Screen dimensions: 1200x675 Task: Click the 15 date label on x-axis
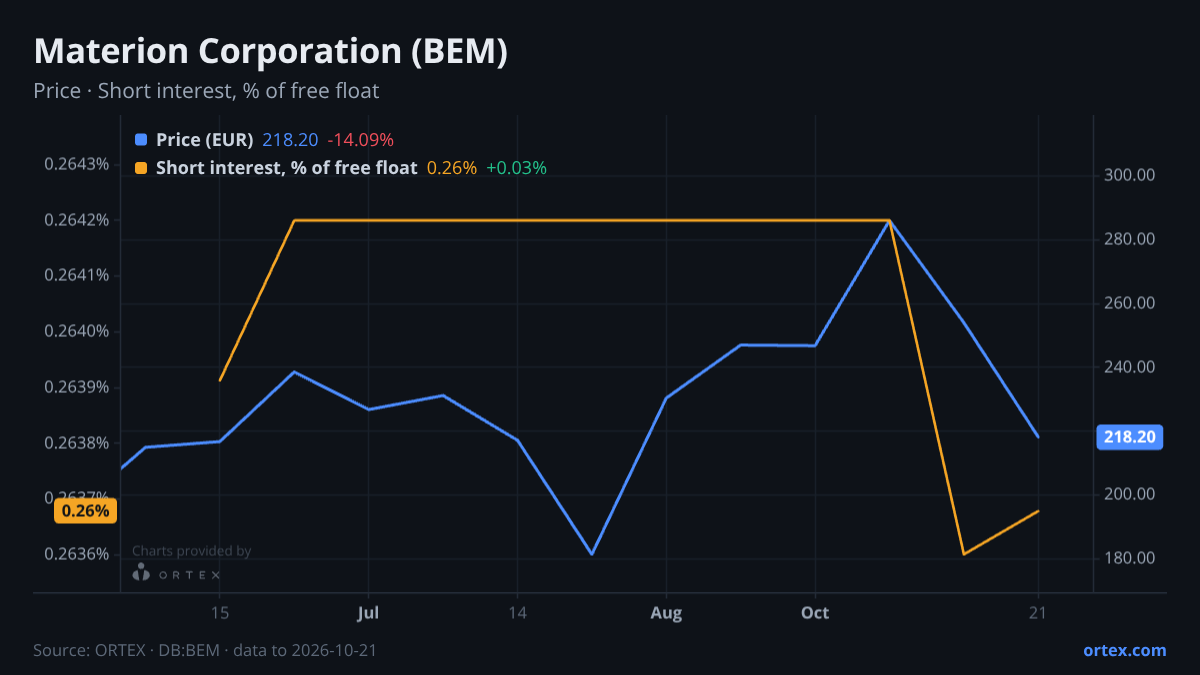point(219,613)
